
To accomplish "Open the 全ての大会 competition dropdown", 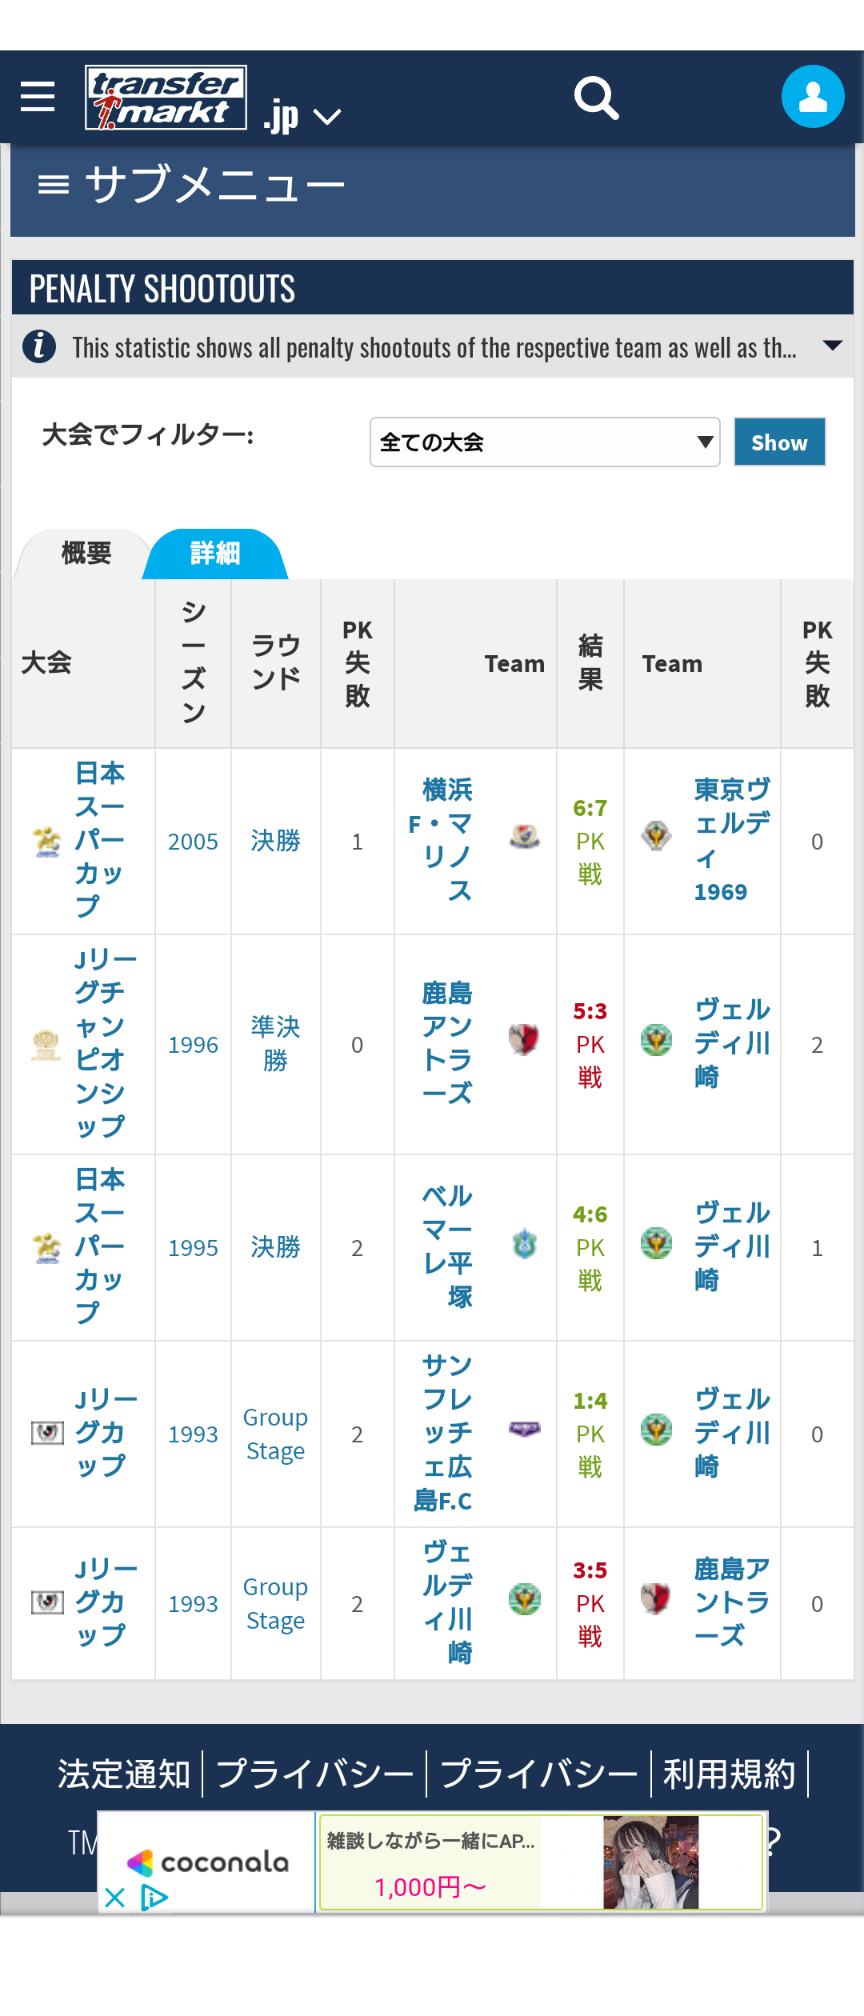I will [x=545, y=442].
